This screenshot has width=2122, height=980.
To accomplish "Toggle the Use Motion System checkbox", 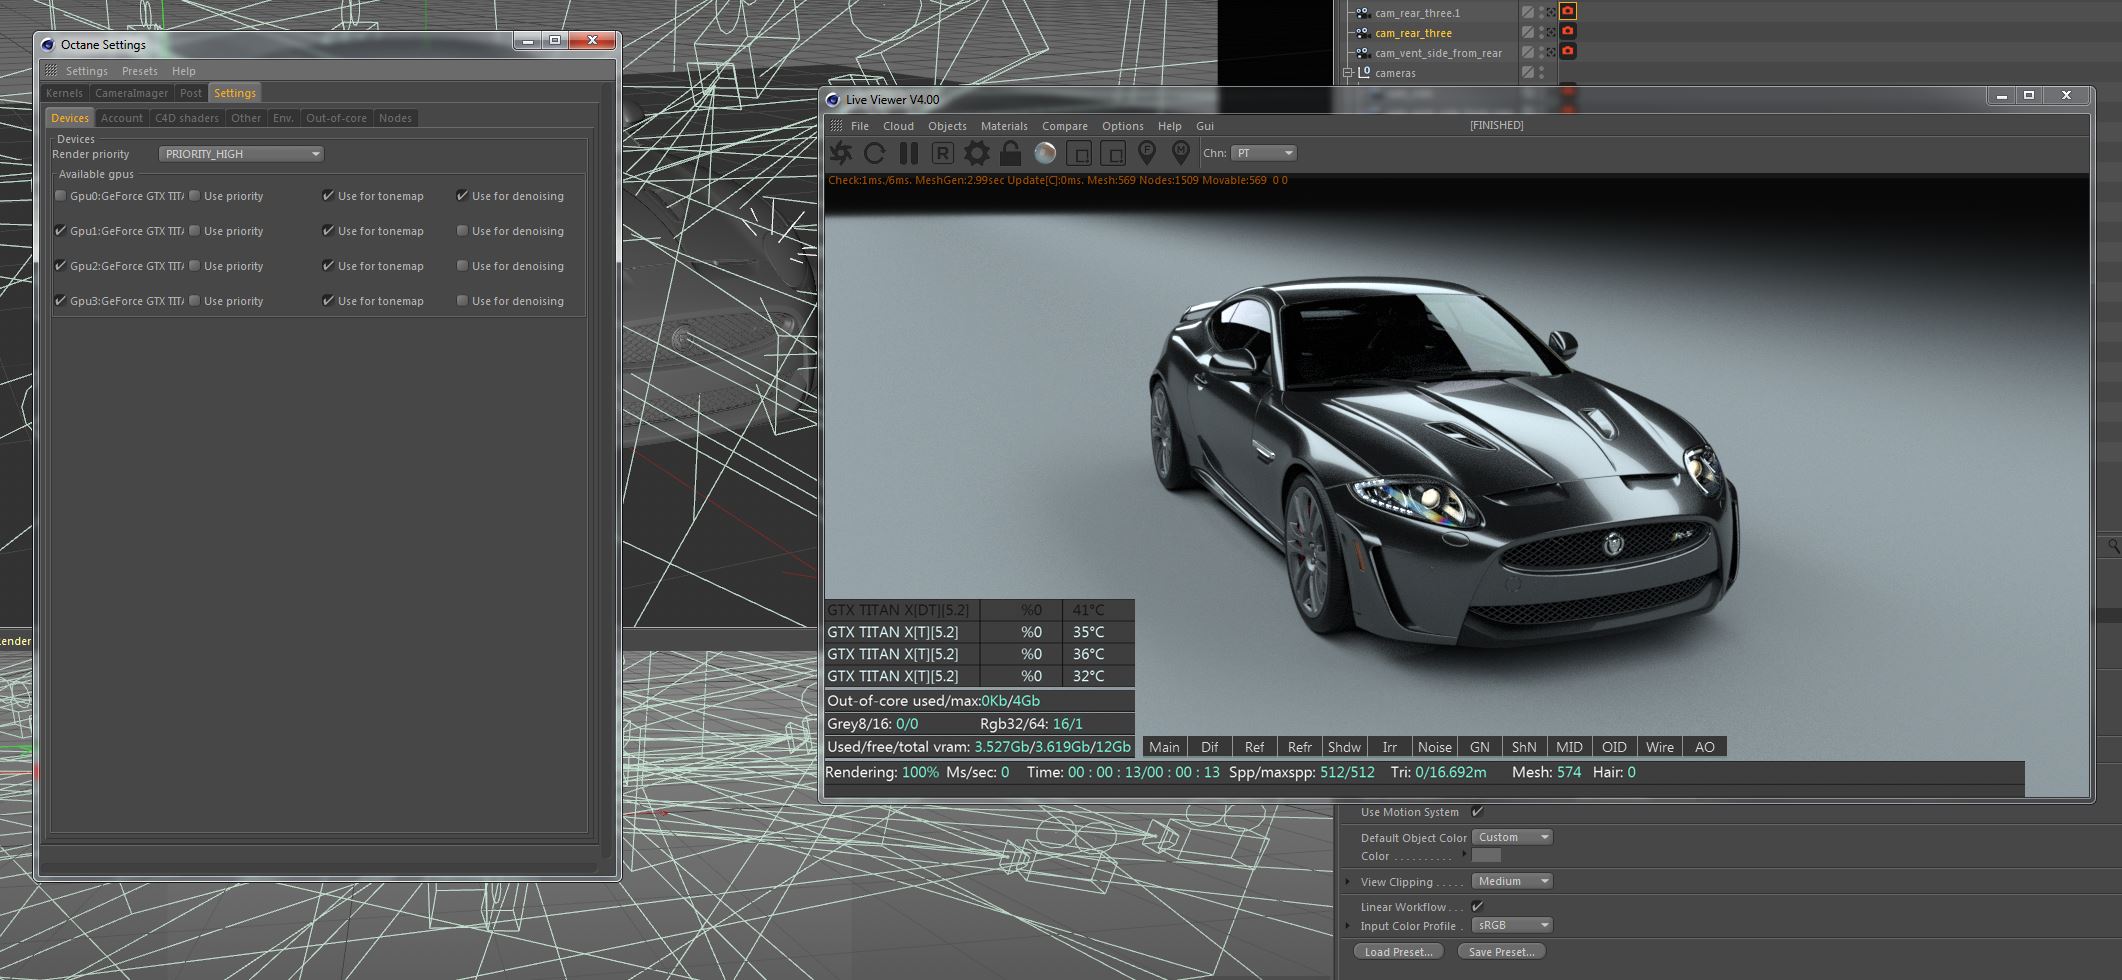I will point(1478,812).
